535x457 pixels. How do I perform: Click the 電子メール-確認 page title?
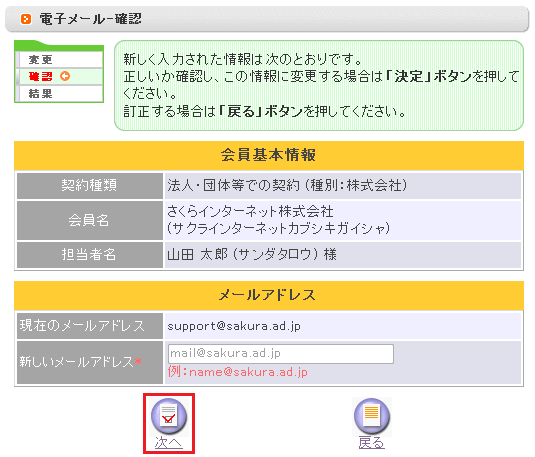(x=90, y=19)
